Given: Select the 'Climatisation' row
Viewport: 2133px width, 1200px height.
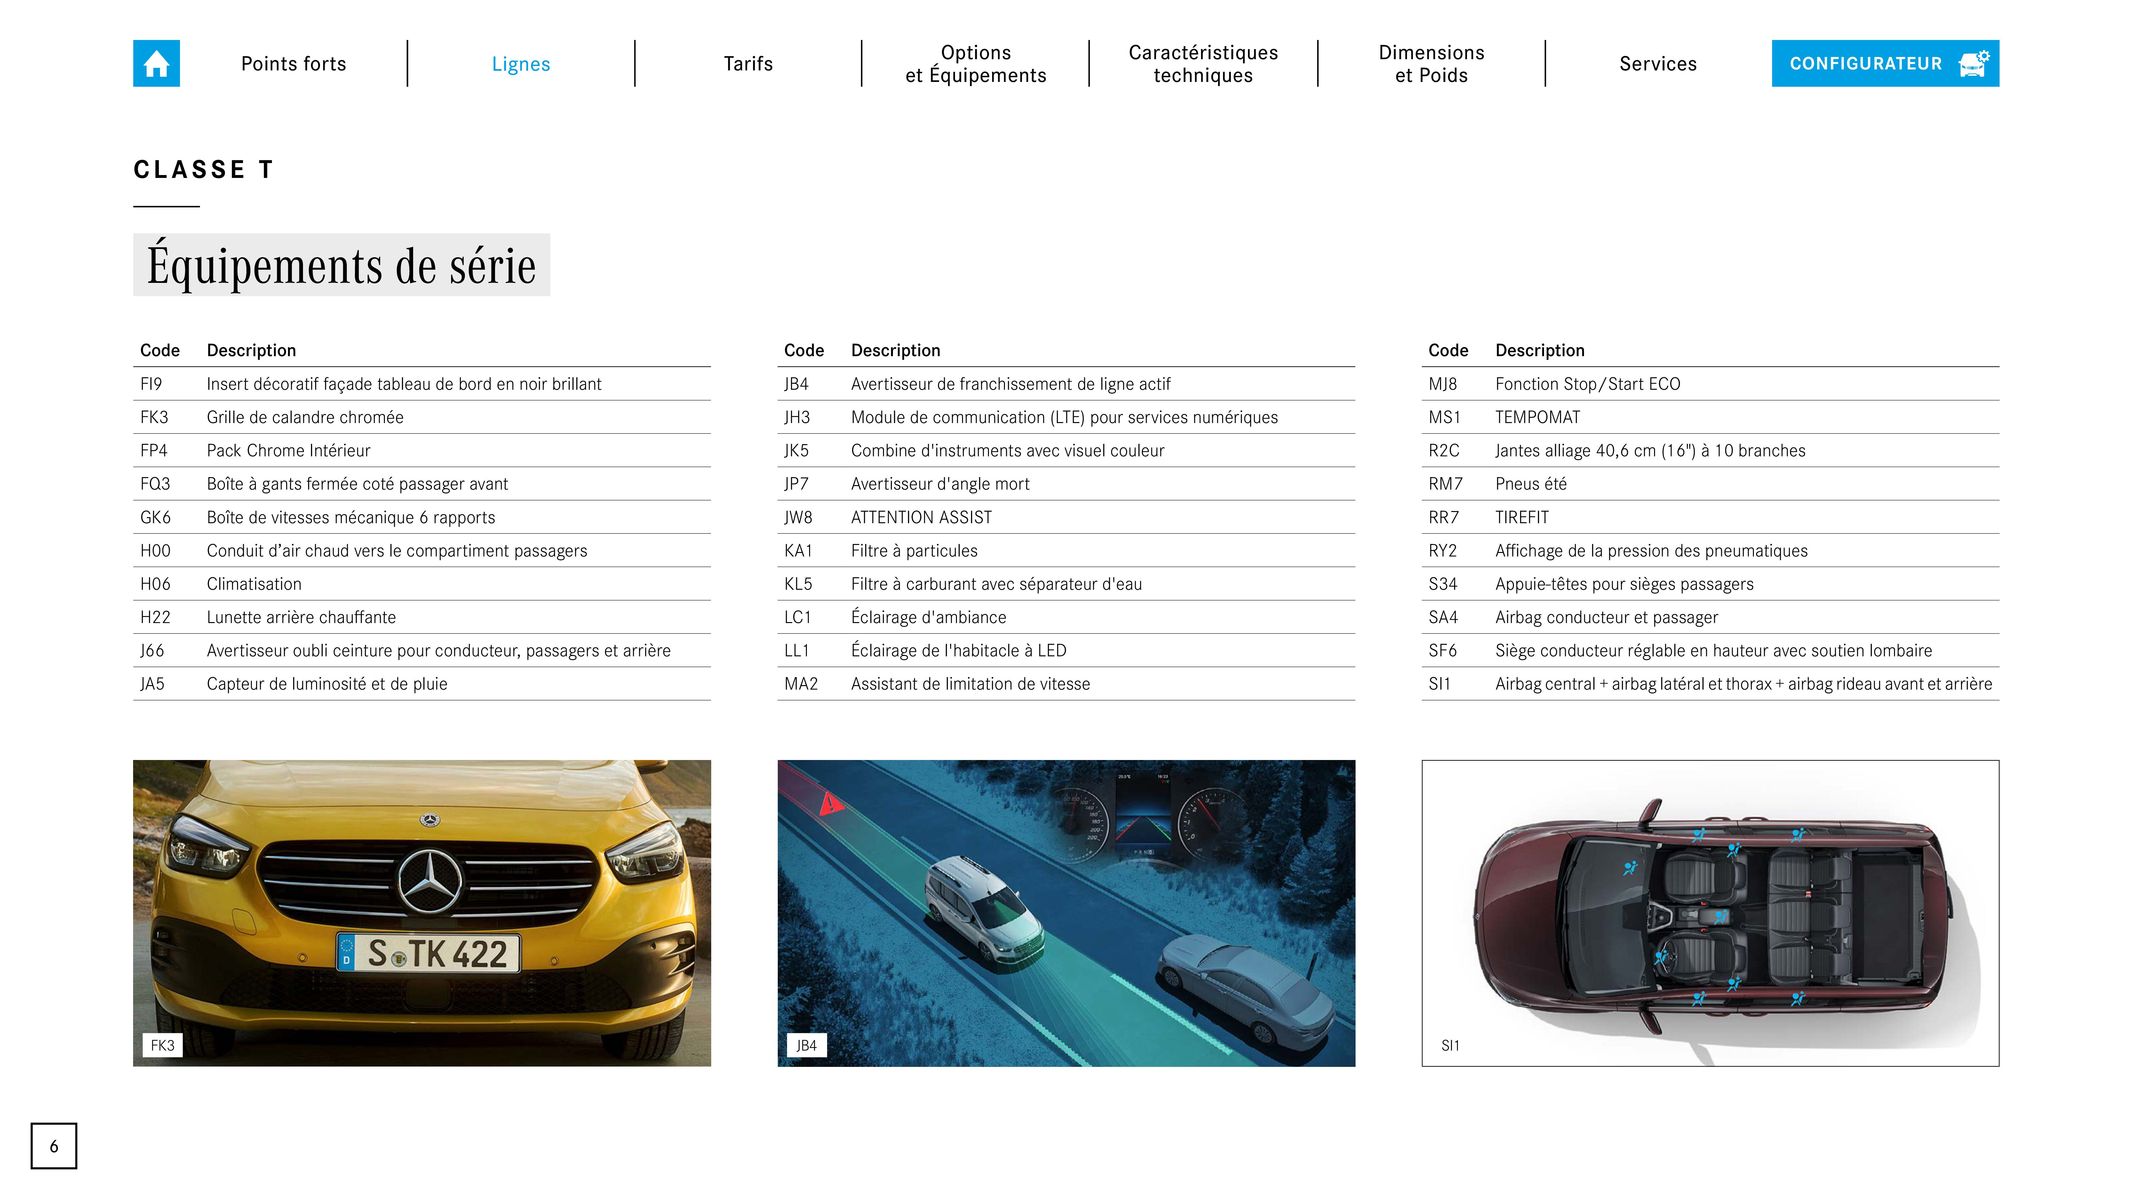Looking at the screenshot, I should click(x=422, y=584).
